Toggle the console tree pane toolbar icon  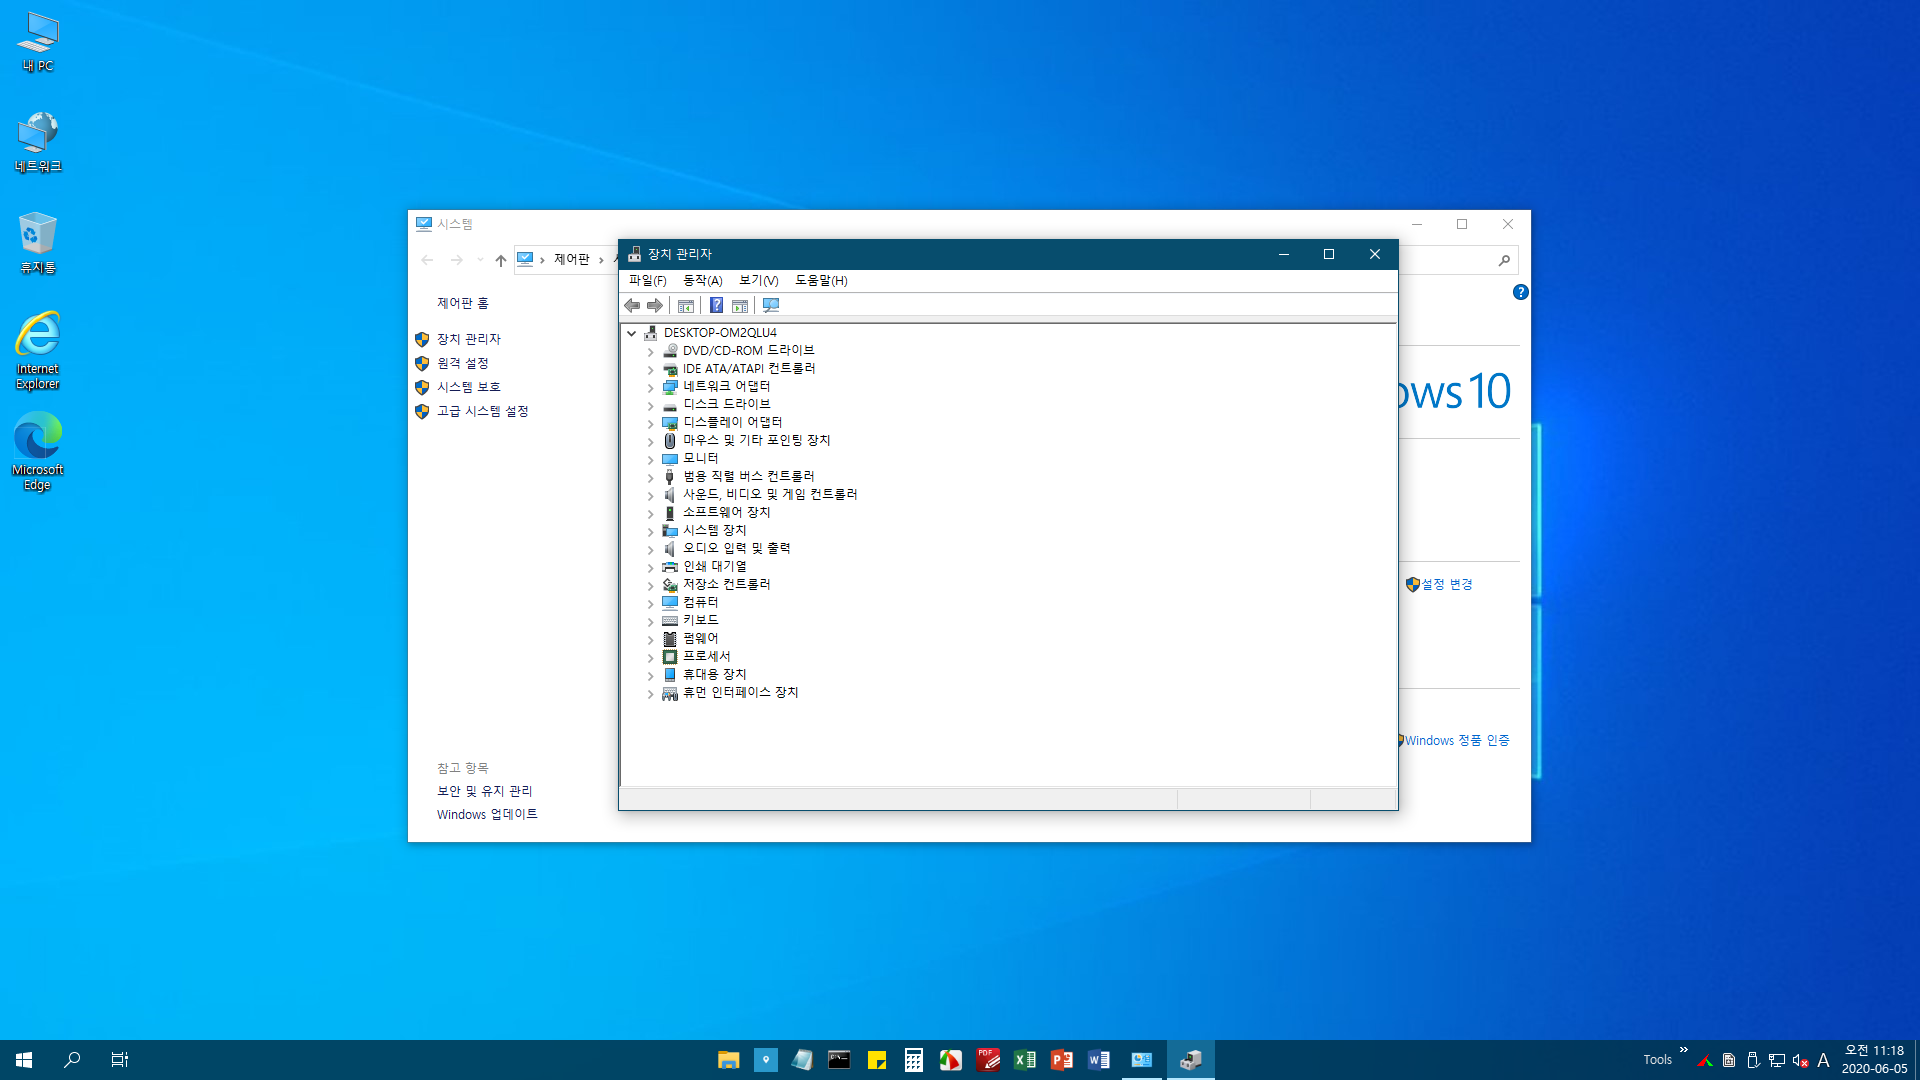[x=686, y=306]
